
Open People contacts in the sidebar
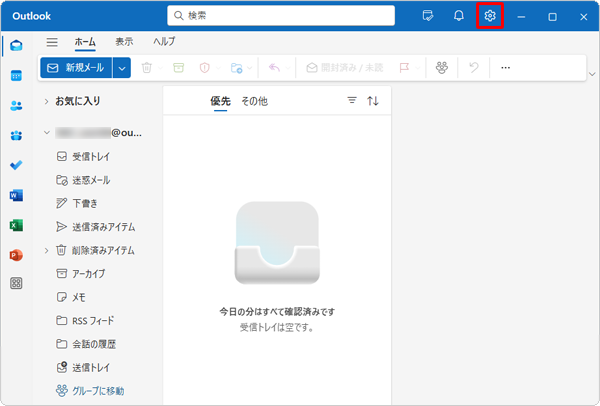pyautogui.click(x=16, y=105)
